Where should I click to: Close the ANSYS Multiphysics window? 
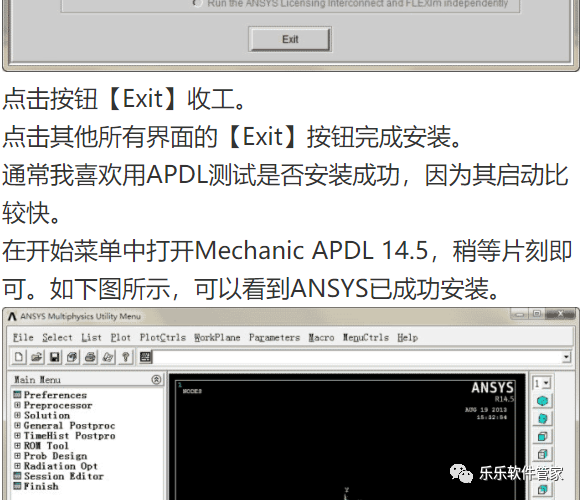tap(560, 314)
